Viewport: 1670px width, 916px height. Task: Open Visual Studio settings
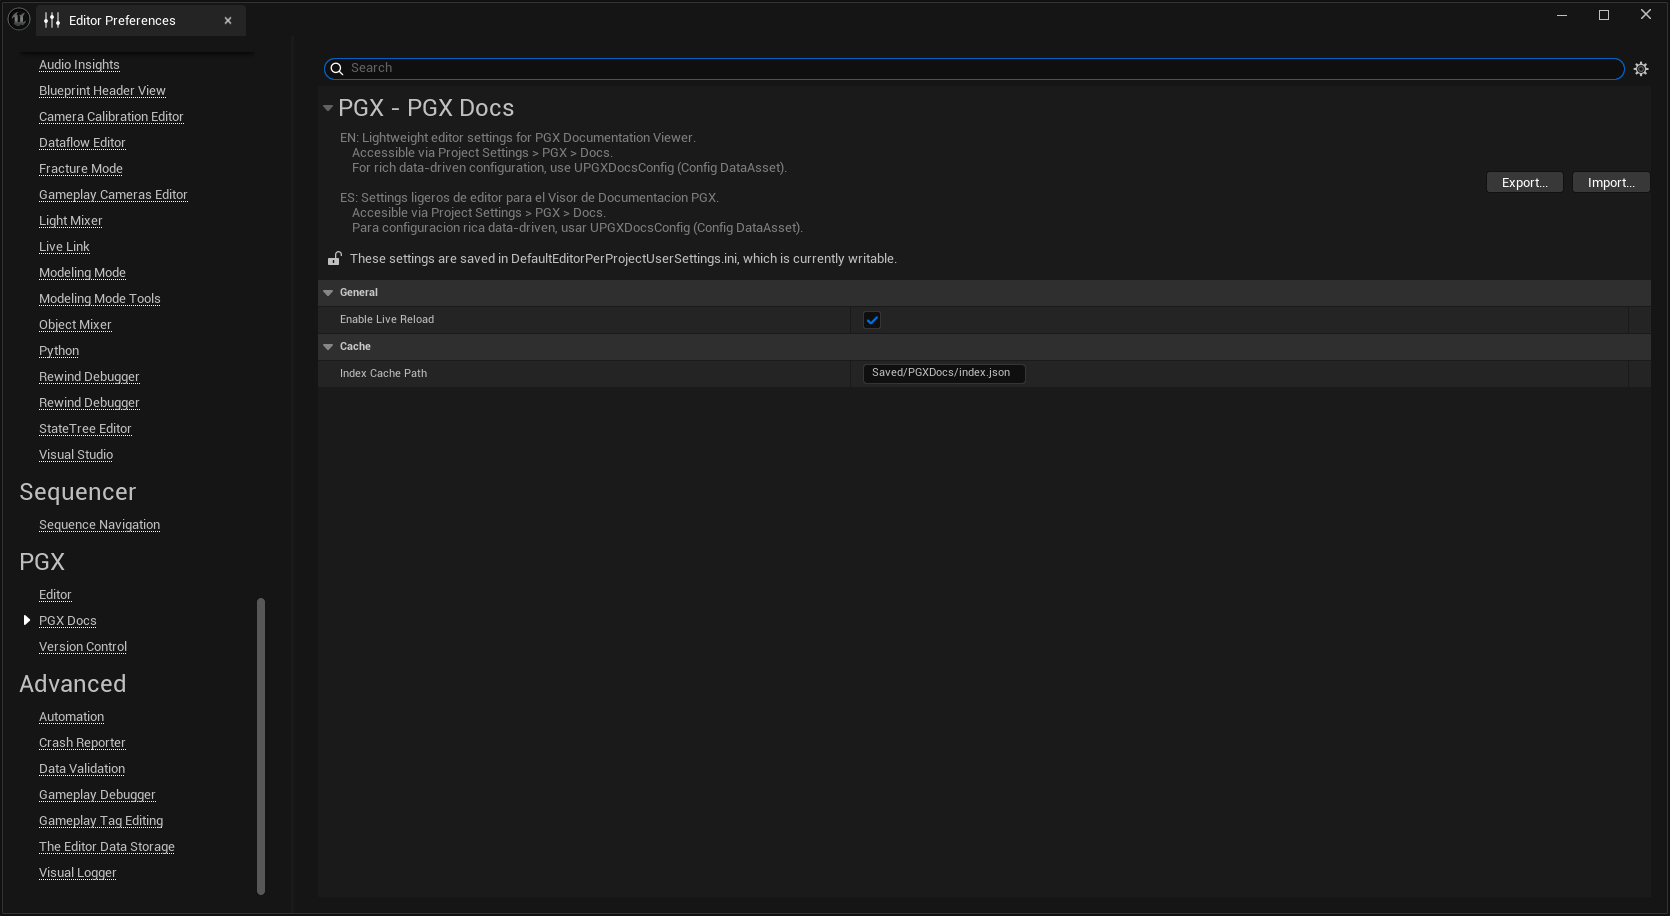76,455
